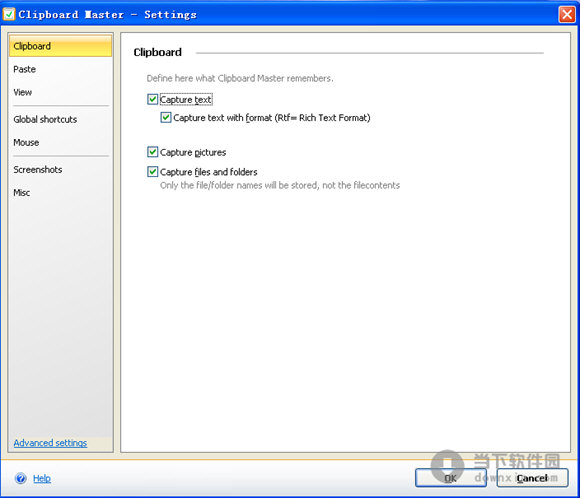Select the Clipboard settings category

(60, 46)
